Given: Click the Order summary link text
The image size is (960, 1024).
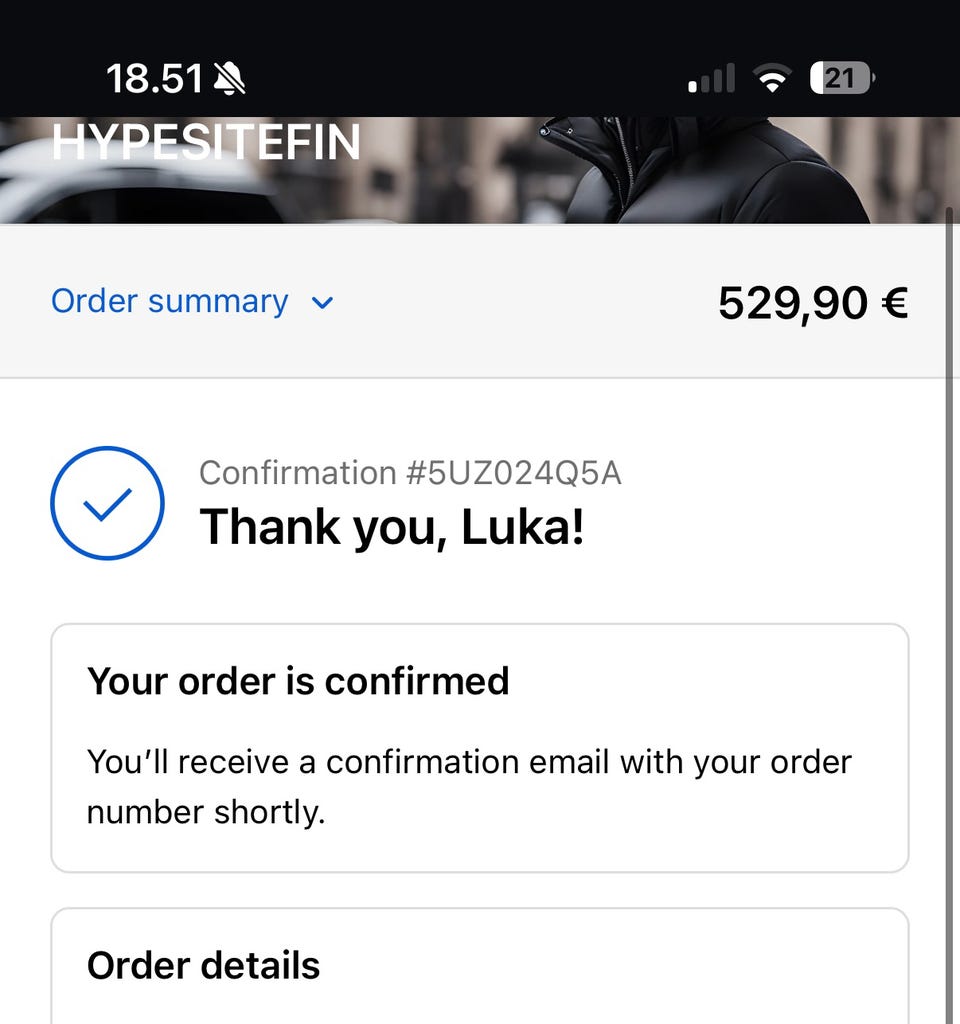Looking at the screenshot, I should (x=169, y=301).
